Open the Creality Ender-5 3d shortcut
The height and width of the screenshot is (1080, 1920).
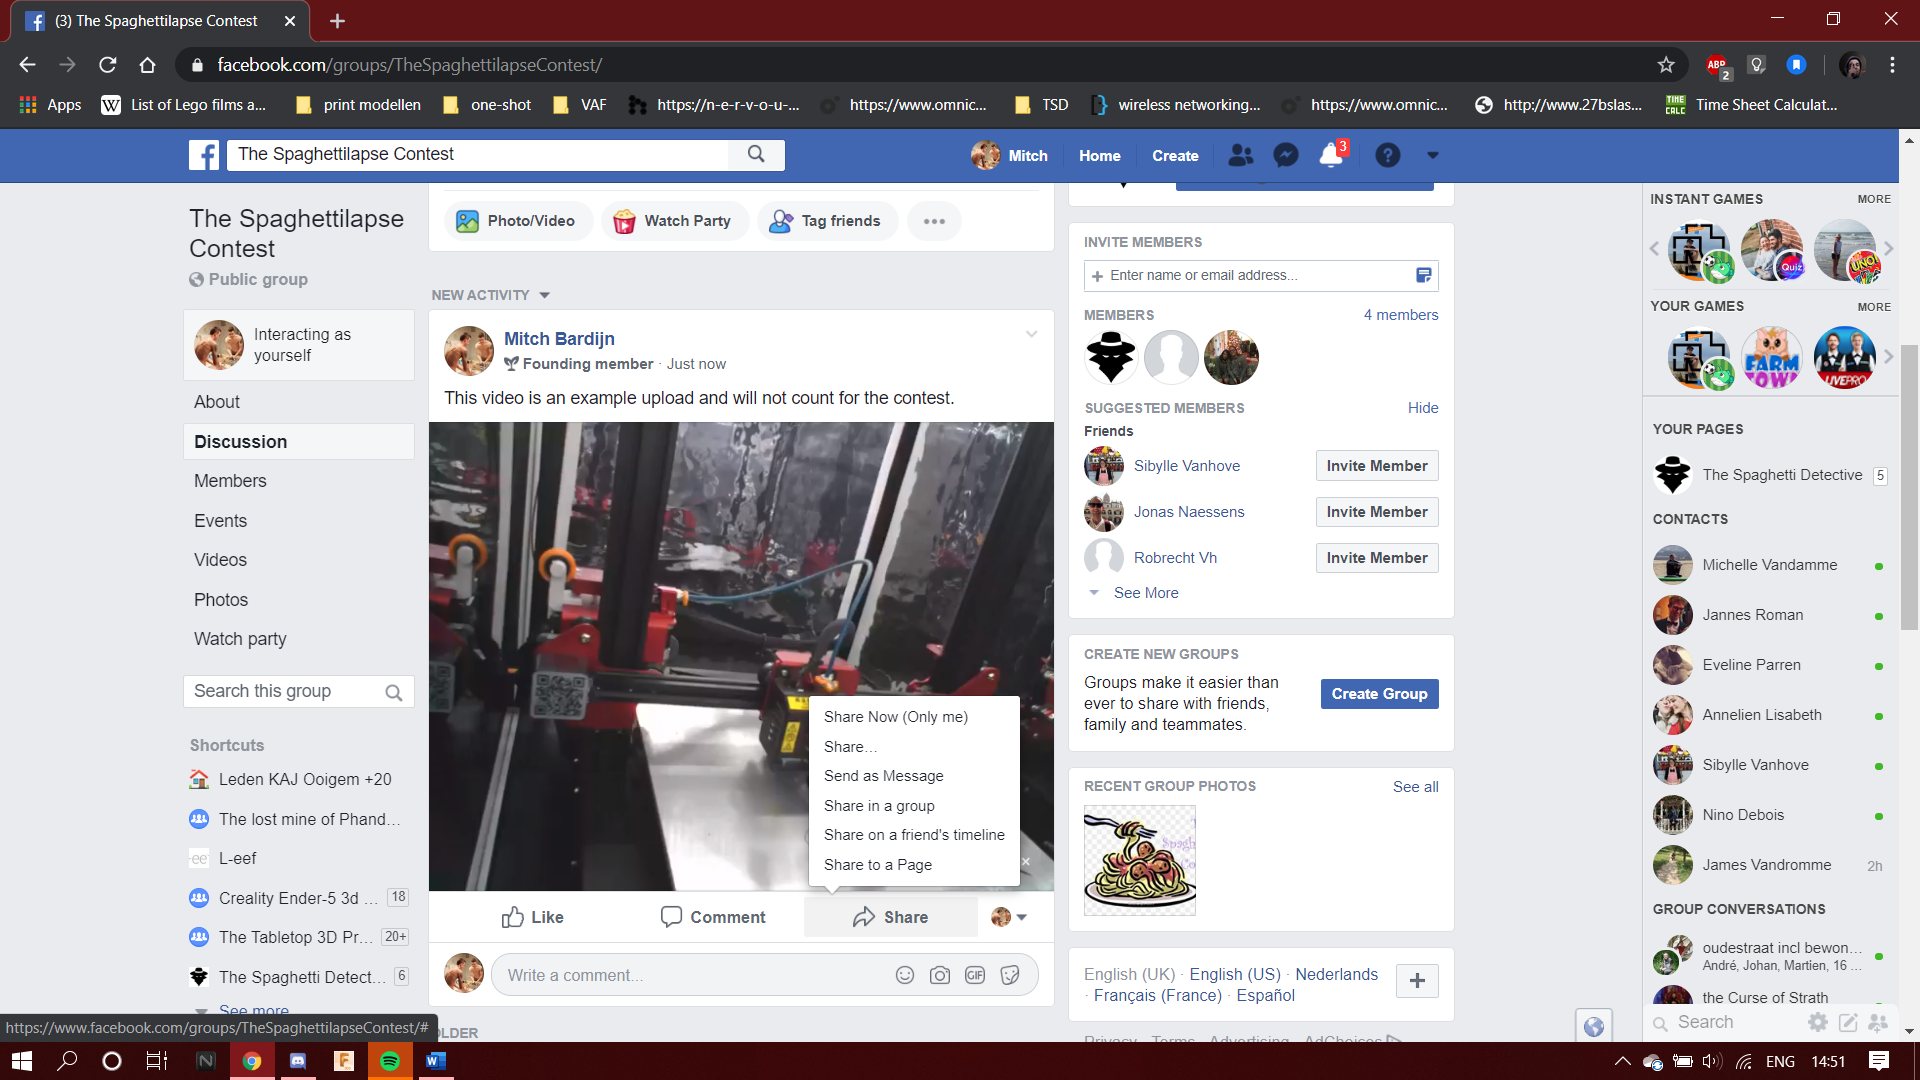tap(298, 898)
